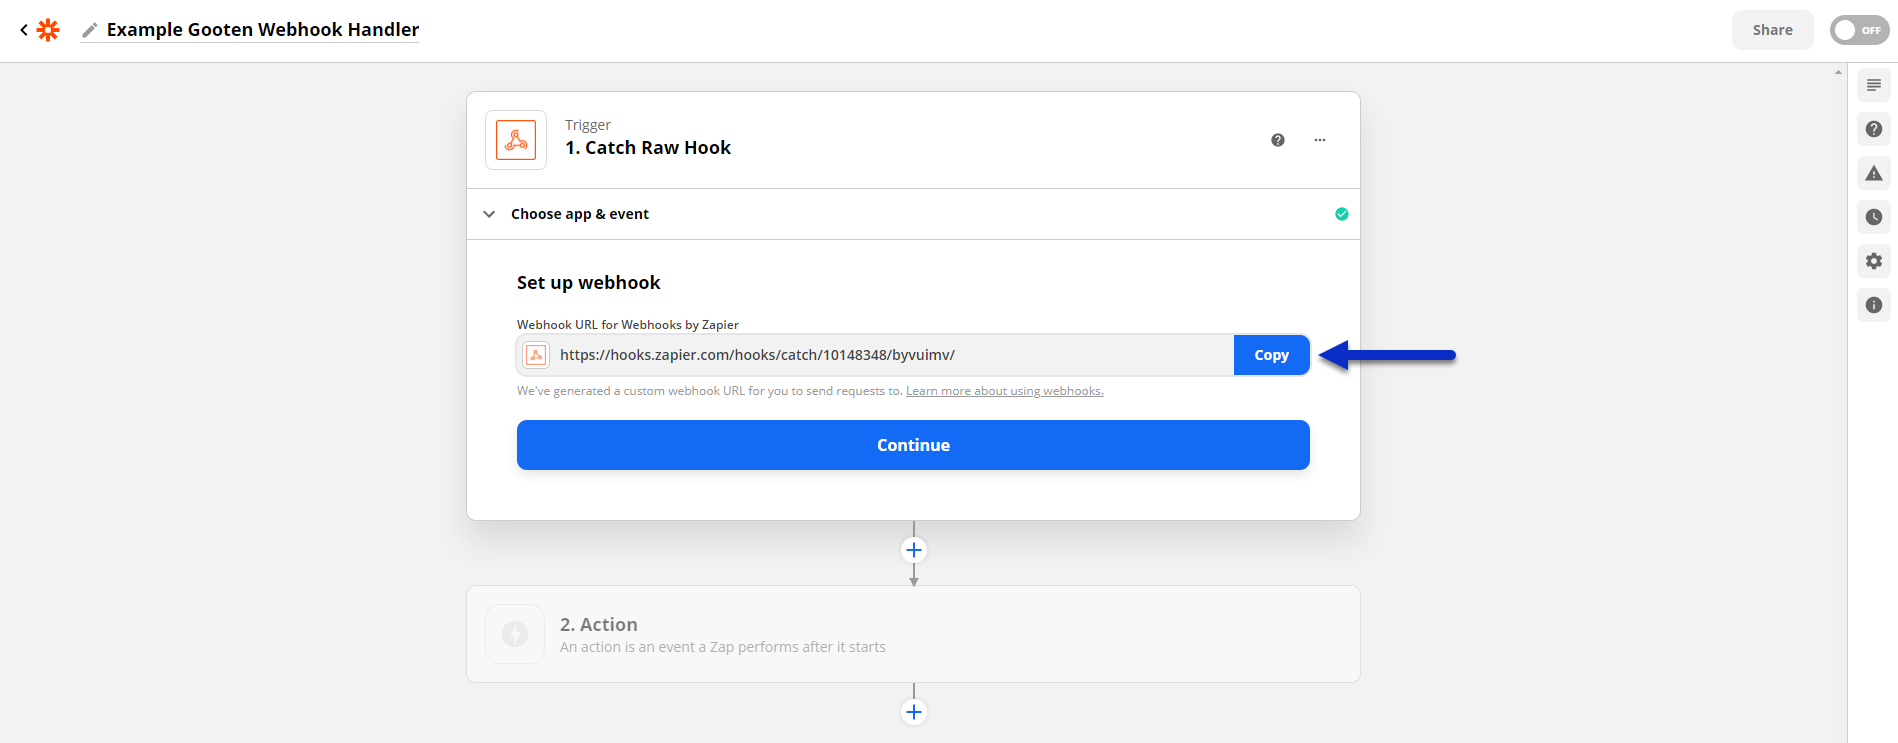Image resolution: width=1898 pixels, height=743 pixels.
Task: View Zap warnings triangle icon
Action: pyautogui.click(x=1874, y=173)
